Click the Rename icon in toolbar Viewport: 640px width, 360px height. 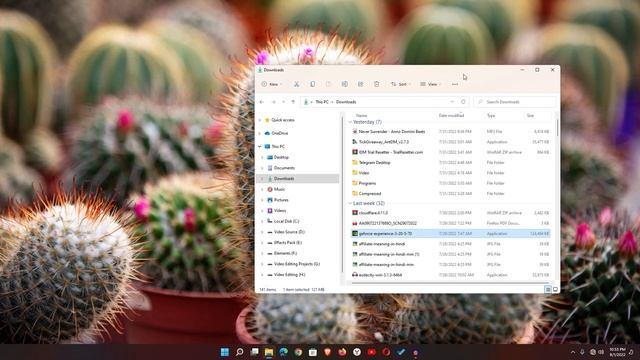coord(344,84)
